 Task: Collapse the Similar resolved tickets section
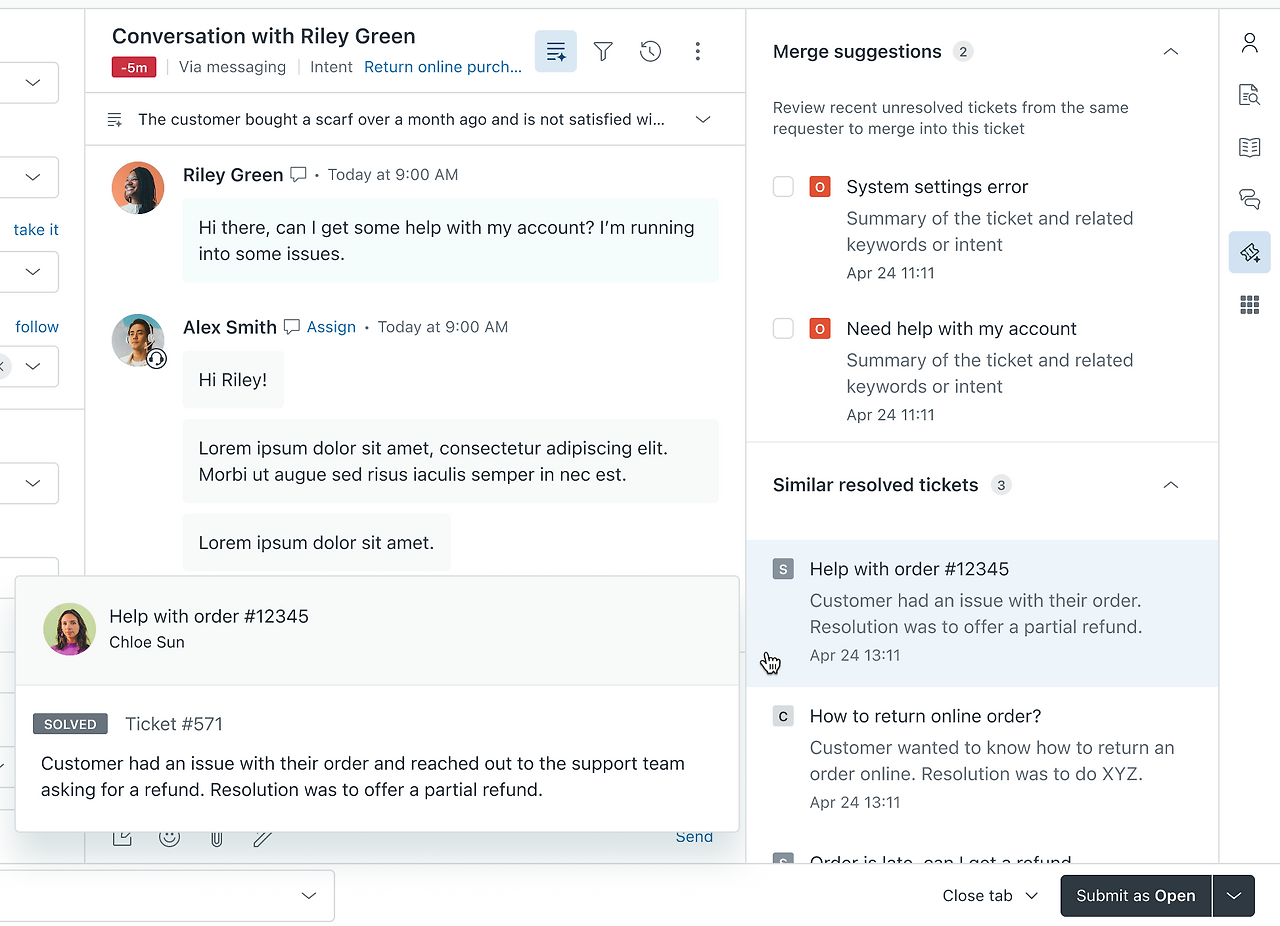tap(1171, 485)
